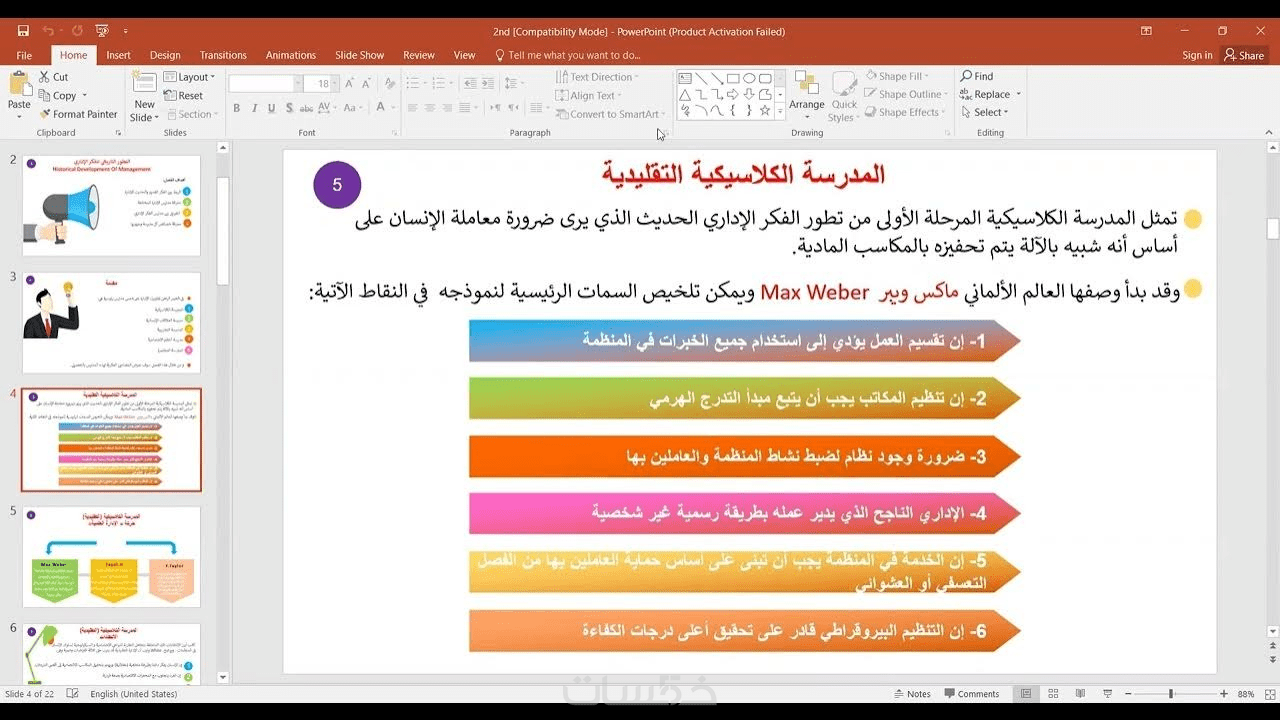1280x720 pixels.
Task: Reset the slide layout
Action: (x=183, y=96)
